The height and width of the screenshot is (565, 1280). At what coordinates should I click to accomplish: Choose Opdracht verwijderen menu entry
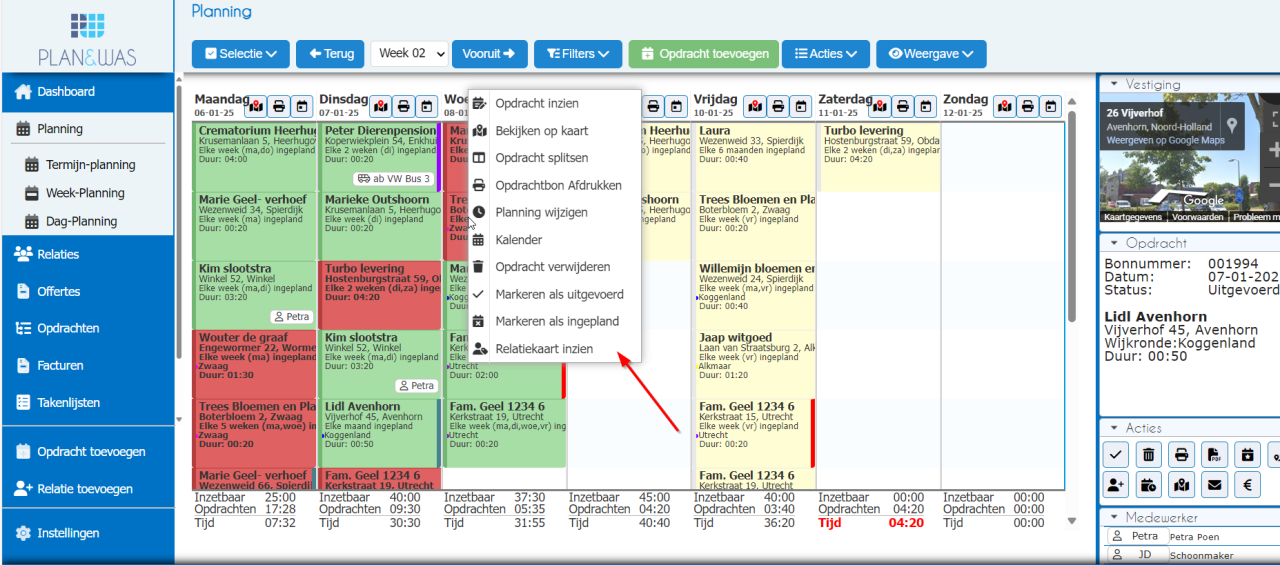554,267
